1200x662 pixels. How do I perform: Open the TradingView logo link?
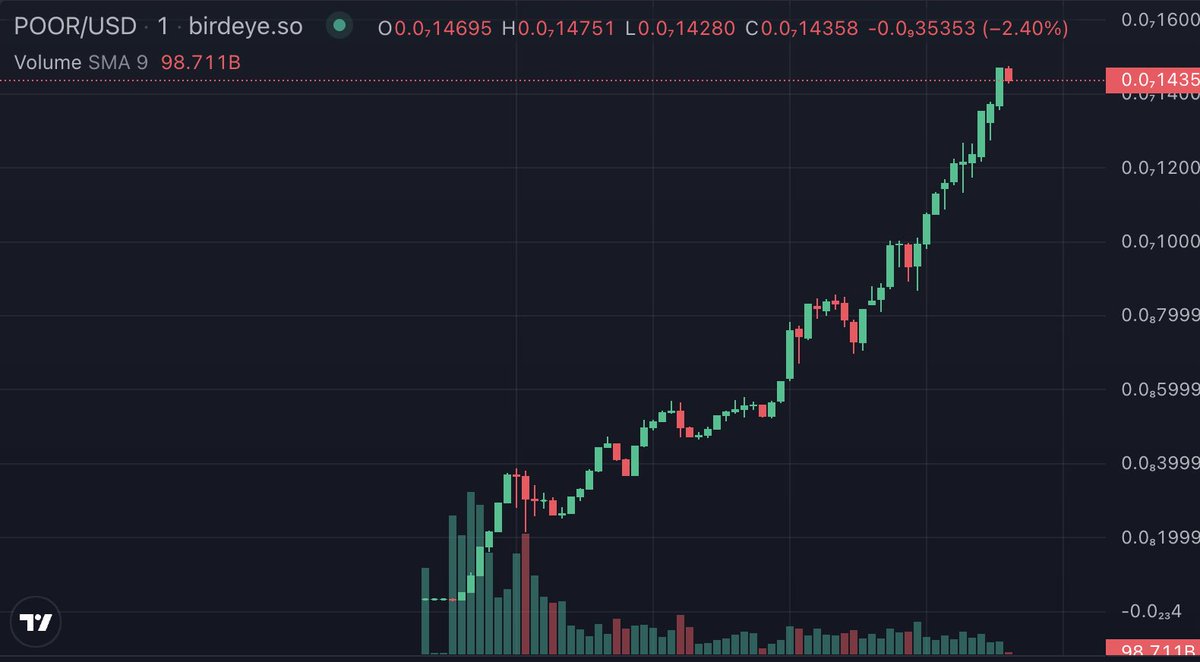point(37,622)
